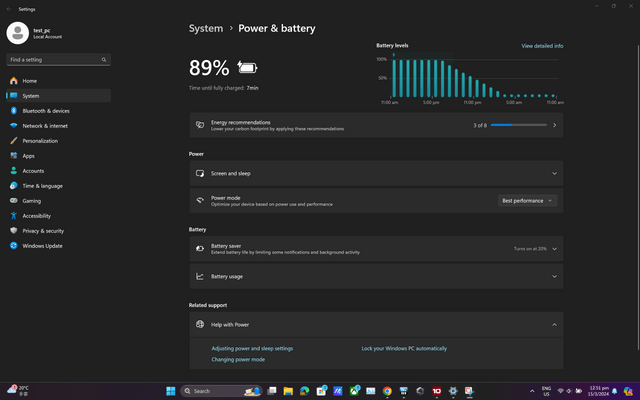Open Energy recommendations chevron arrow
Screen dimensions: 640x400
[554, 125]
